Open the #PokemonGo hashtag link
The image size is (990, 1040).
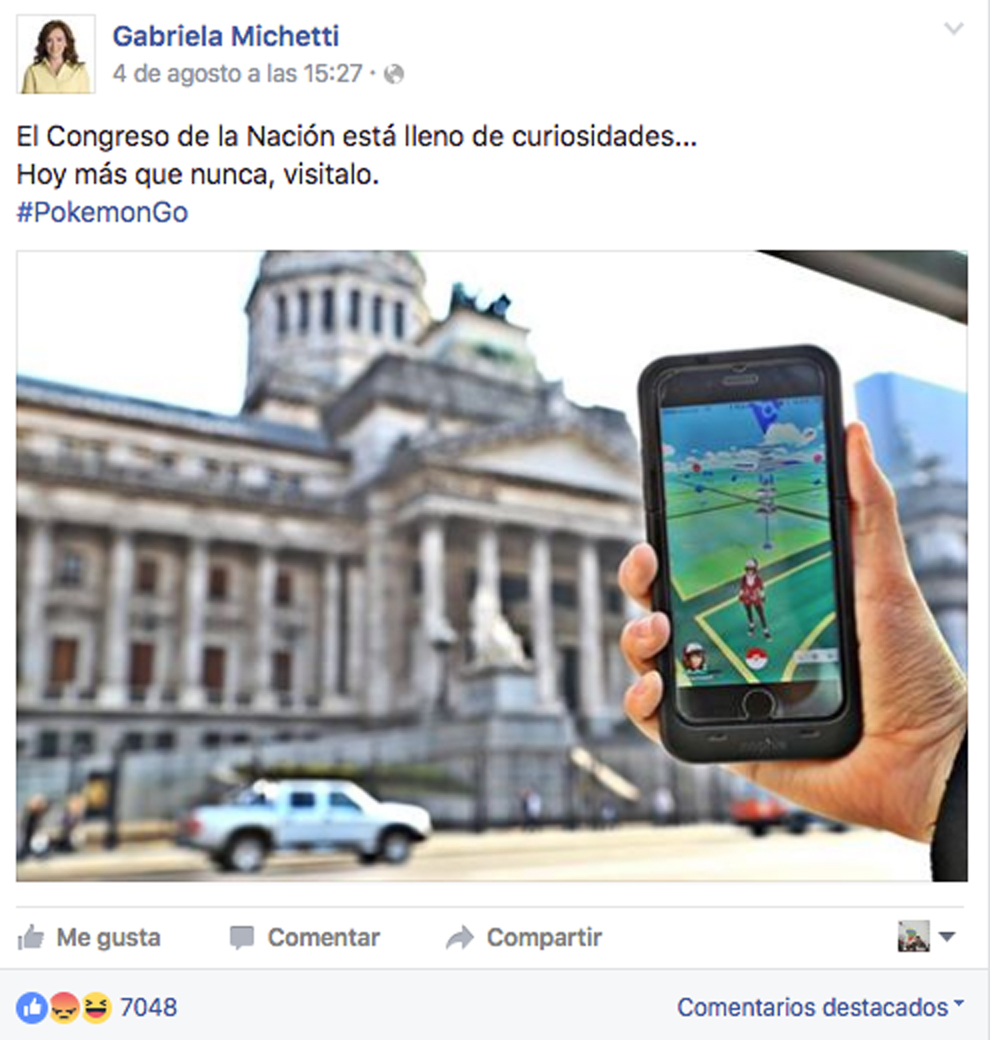[x=102, y=212]
